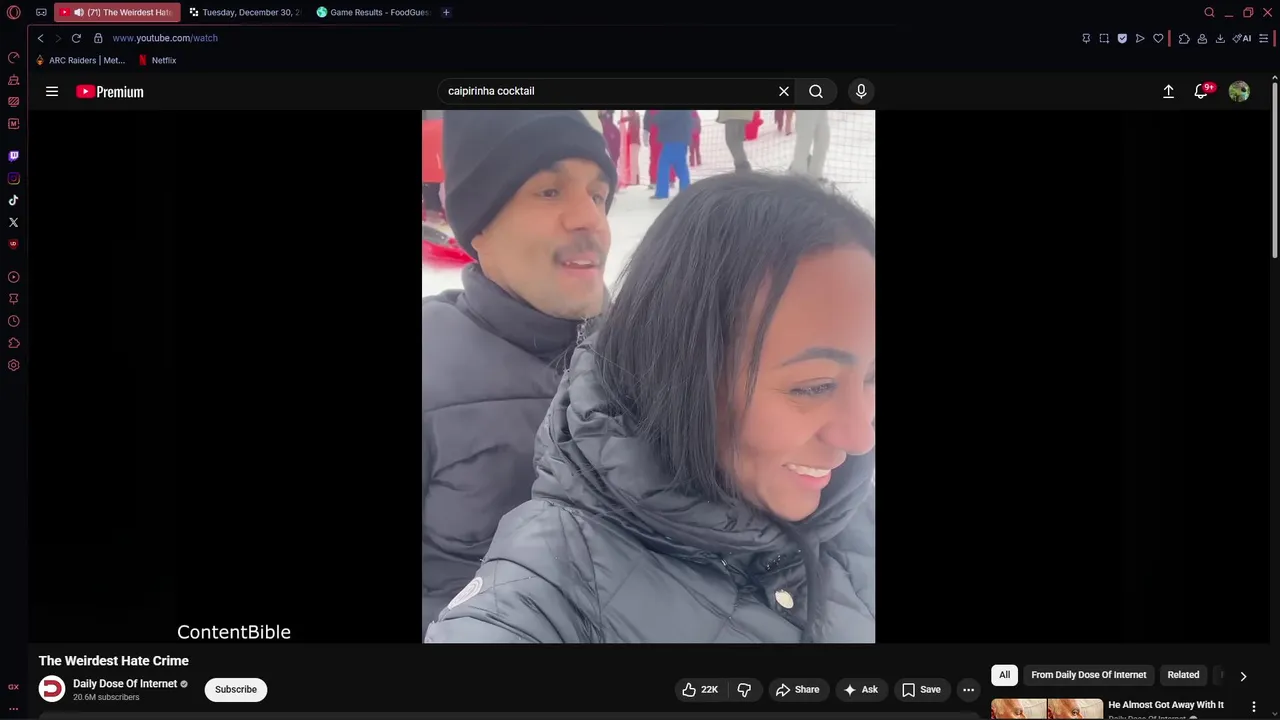Image resolution: width=1280 pixels, height=720 pixels.
Task: Reload the current YouTube page
Action: 76,38
